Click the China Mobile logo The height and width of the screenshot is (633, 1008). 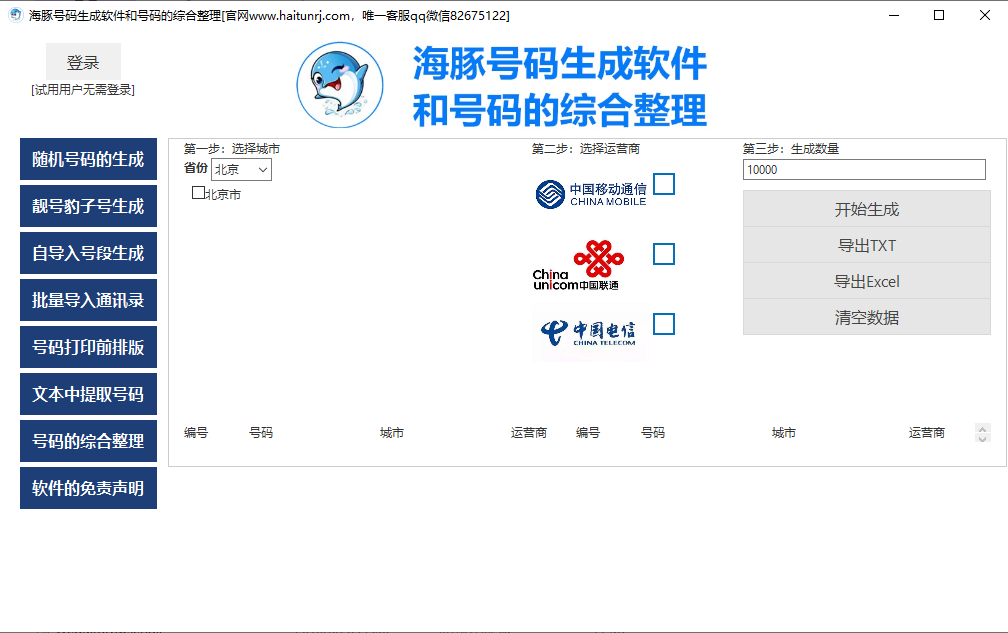pos(590,194)
